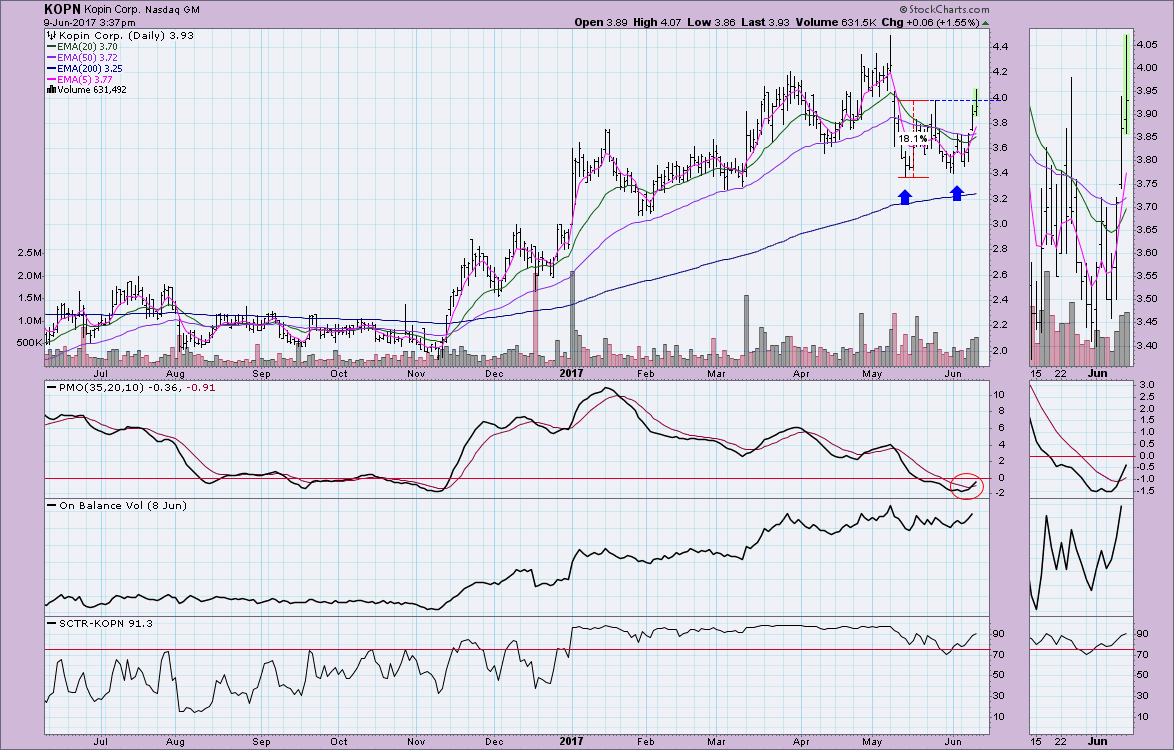Click the KOPN ticker symbol title
1174x750 pixels.
click(63, 8)
